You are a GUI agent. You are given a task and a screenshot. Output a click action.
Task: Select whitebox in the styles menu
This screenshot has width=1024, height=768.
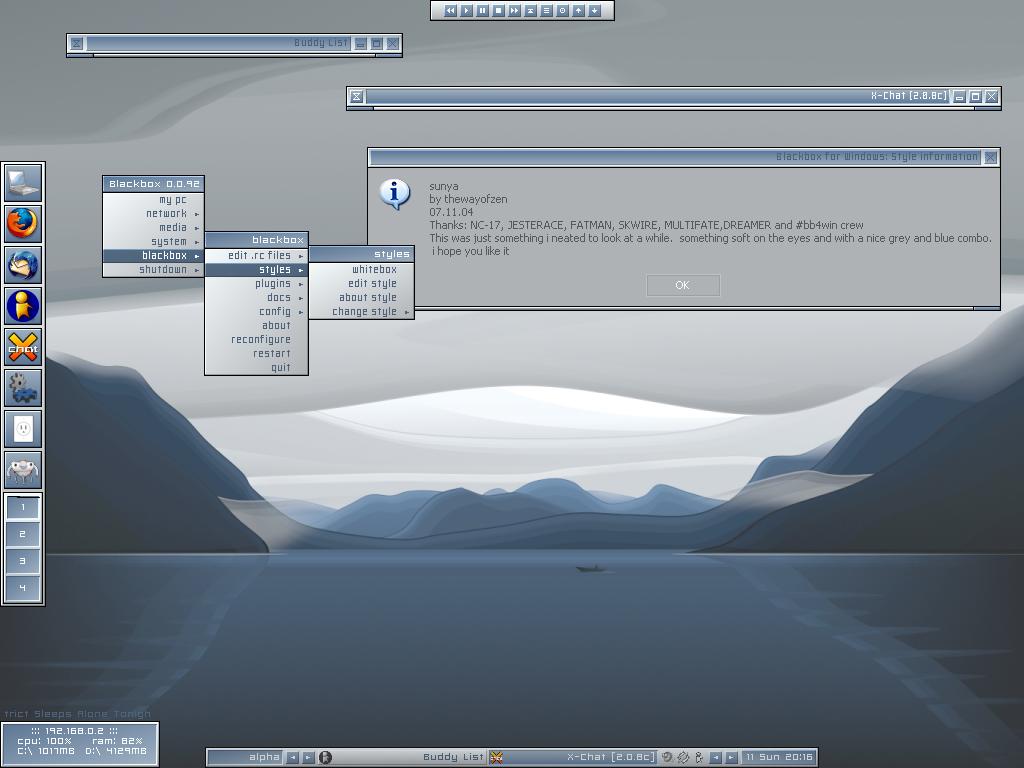coord(362,270)
